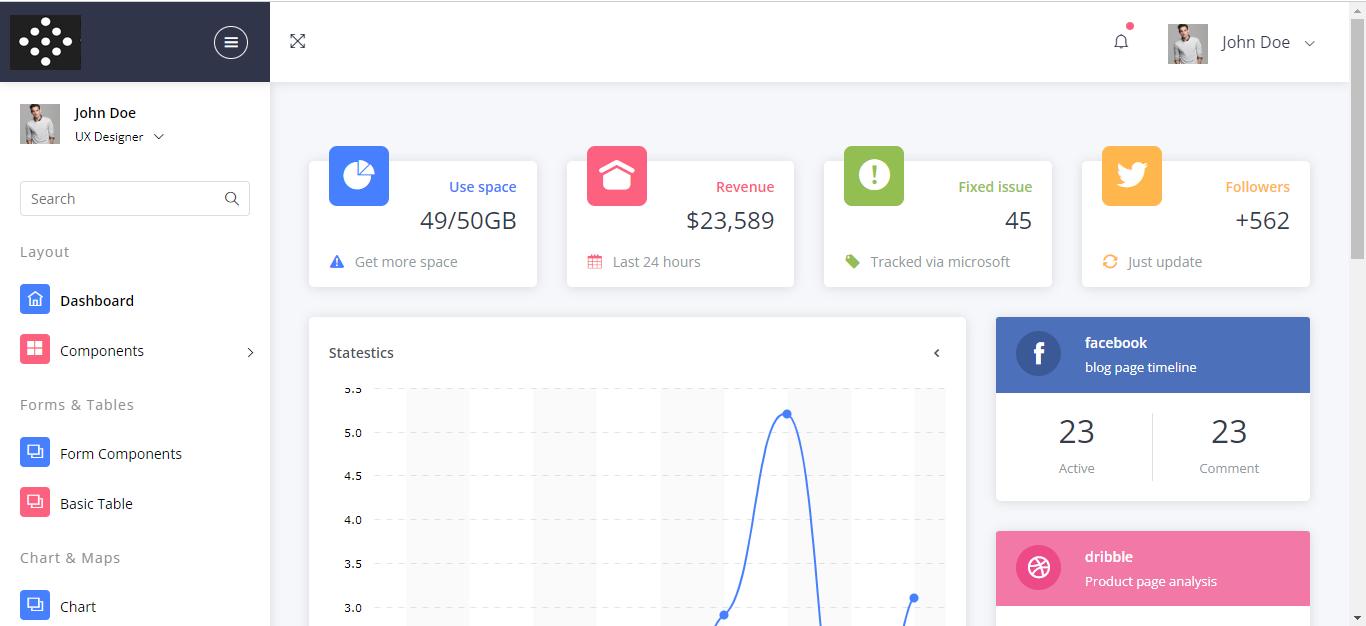Click the orange Twitter Followers icon

click(1132, 176)
